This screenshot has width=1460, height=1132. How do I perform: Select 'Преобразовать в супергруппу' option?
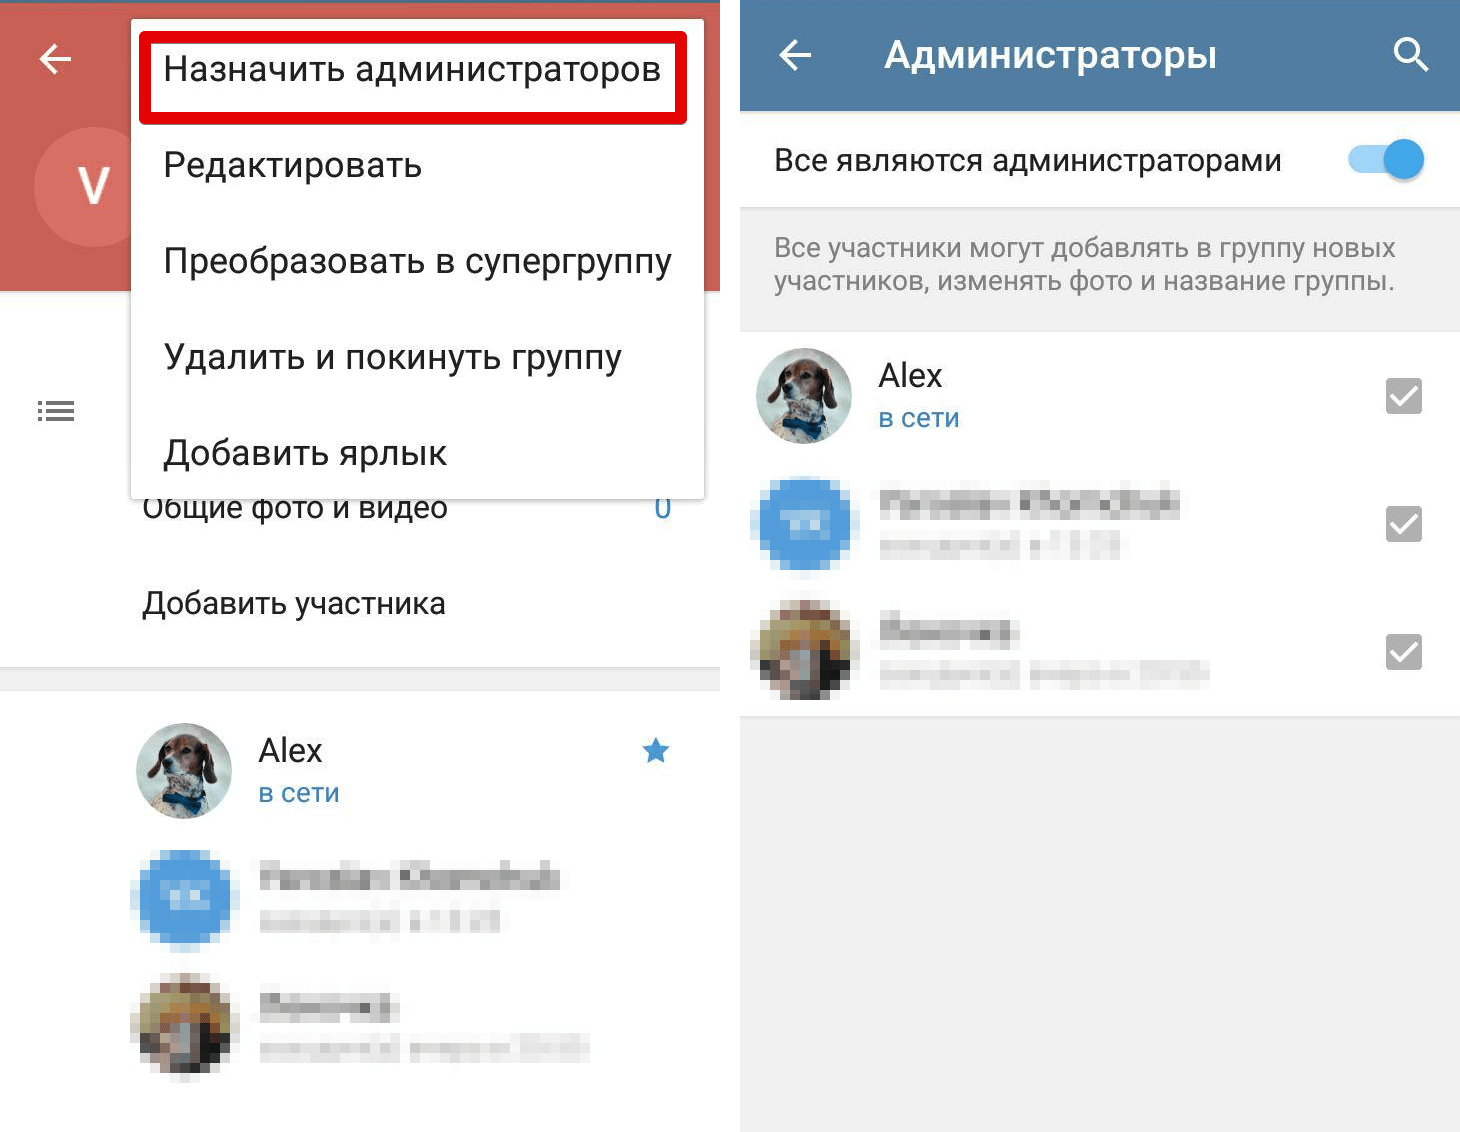pos(418,262)
